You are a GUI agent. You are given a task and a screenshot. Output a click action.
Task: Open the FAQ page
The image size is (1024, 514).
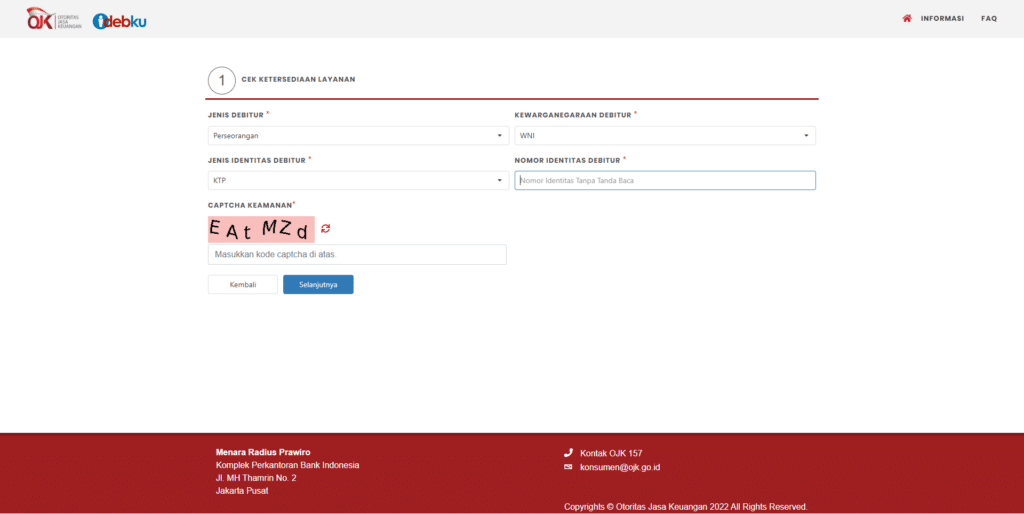pos(989,18)
